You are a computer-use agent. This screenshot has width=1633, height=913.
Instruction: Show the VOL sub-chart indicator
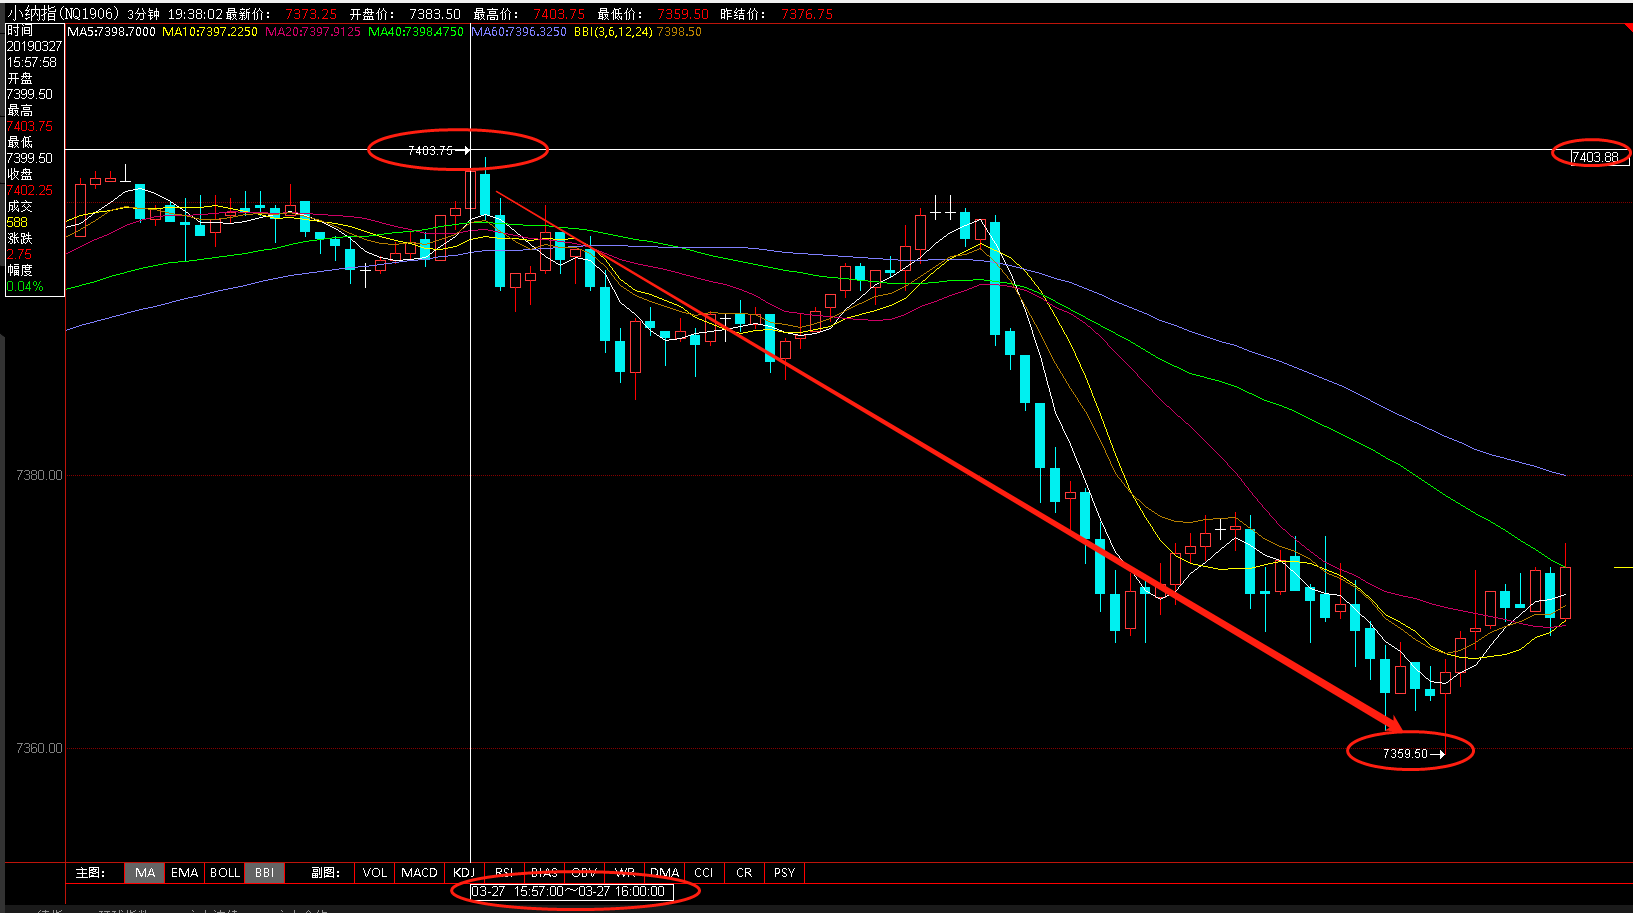pos(375,873)
